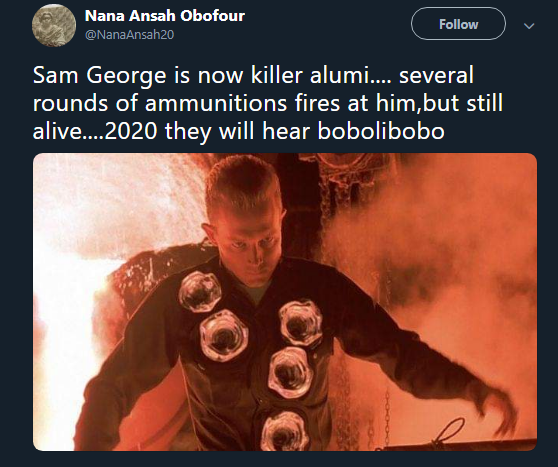The image size is (558, 467).
Task: Open the attached Terminator image
Action: (285, 302)
